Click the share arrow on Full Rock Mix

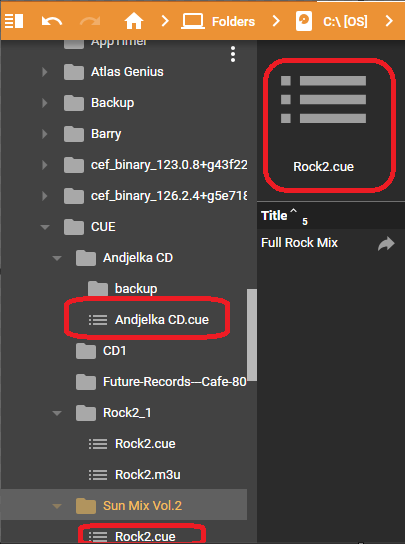[386, 244]
